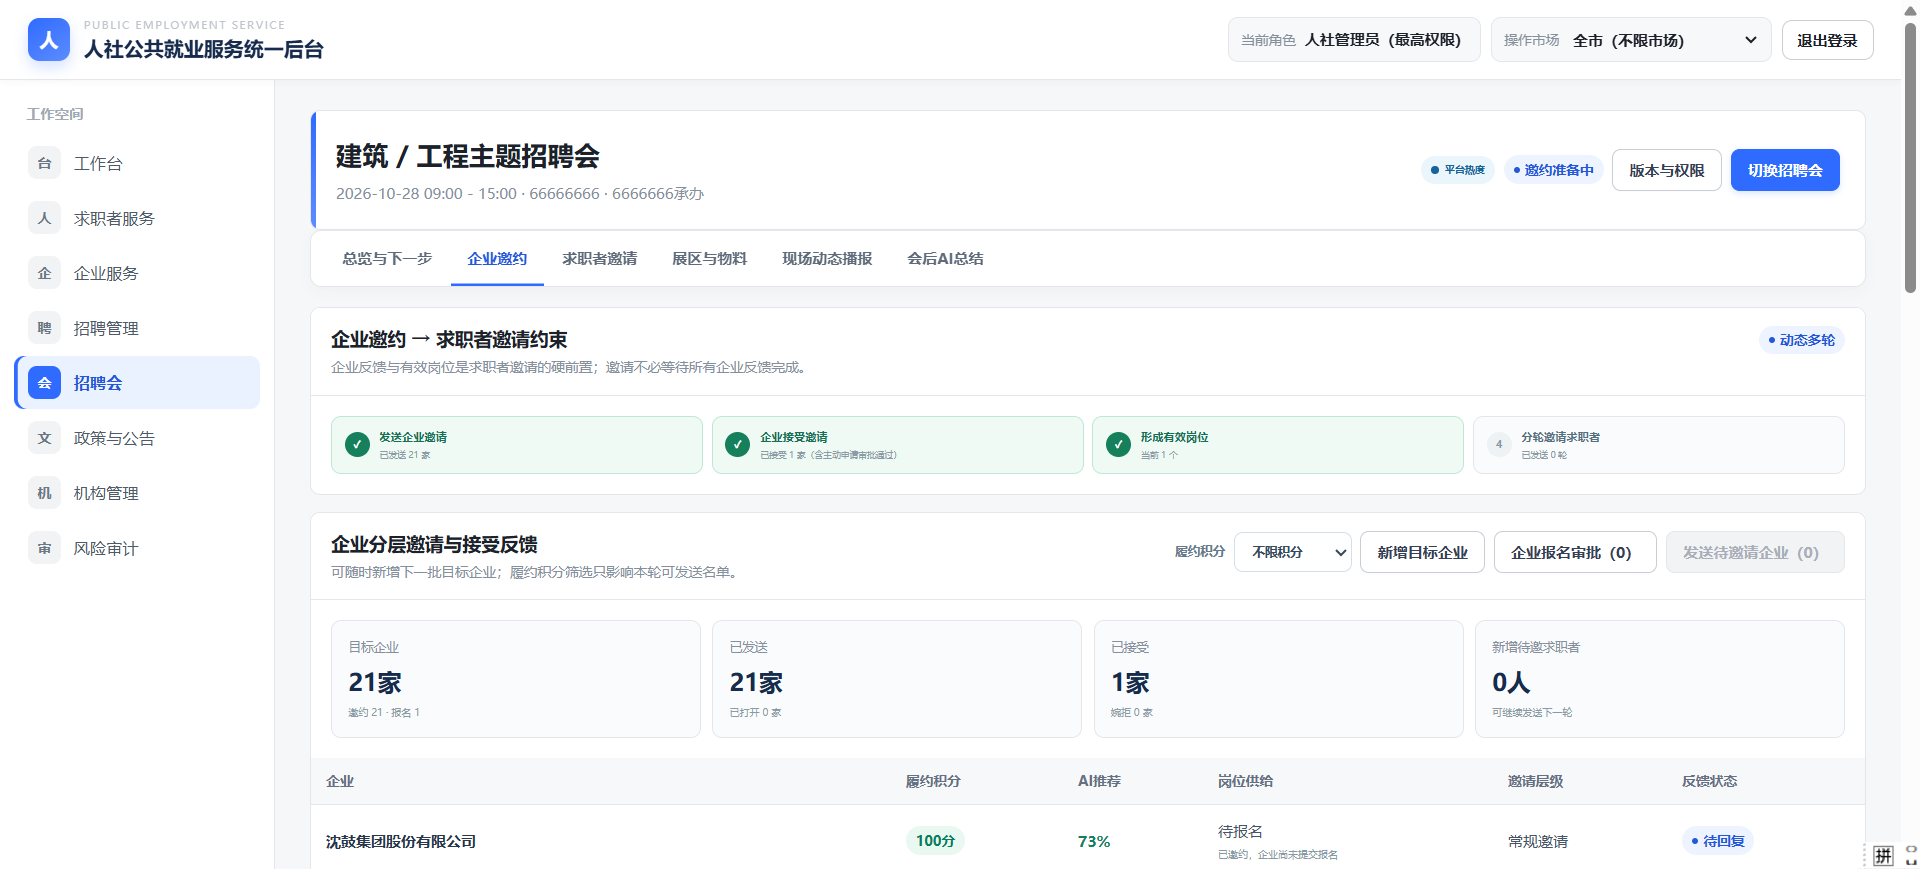Image resolution: width=1920 pixels, height=869 pixels.
Task: Open 工作台 in the sidebar
Action: coord(138,163)
